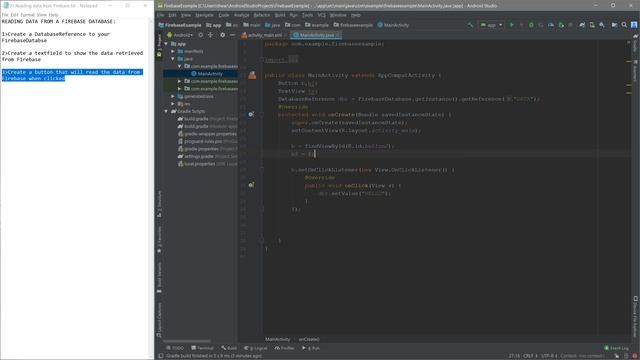
Task: Run the app with green play icon
Action: (x=511, y=25)
